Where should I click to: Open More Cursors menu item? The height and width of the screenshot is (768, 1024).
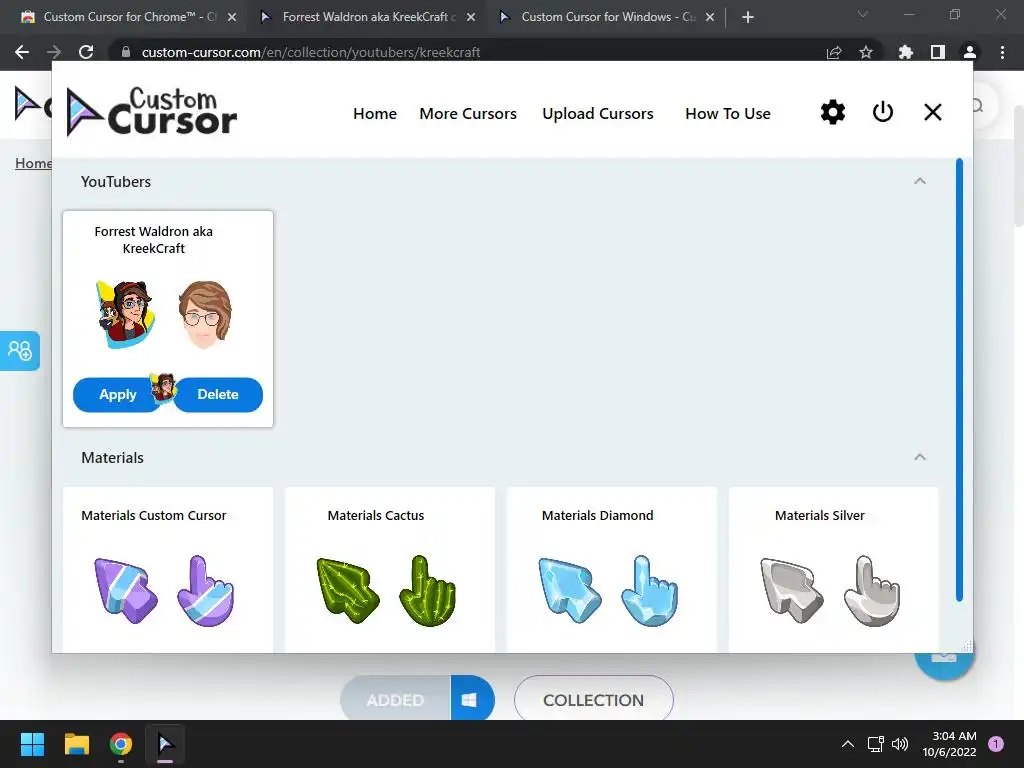(468, 114)
